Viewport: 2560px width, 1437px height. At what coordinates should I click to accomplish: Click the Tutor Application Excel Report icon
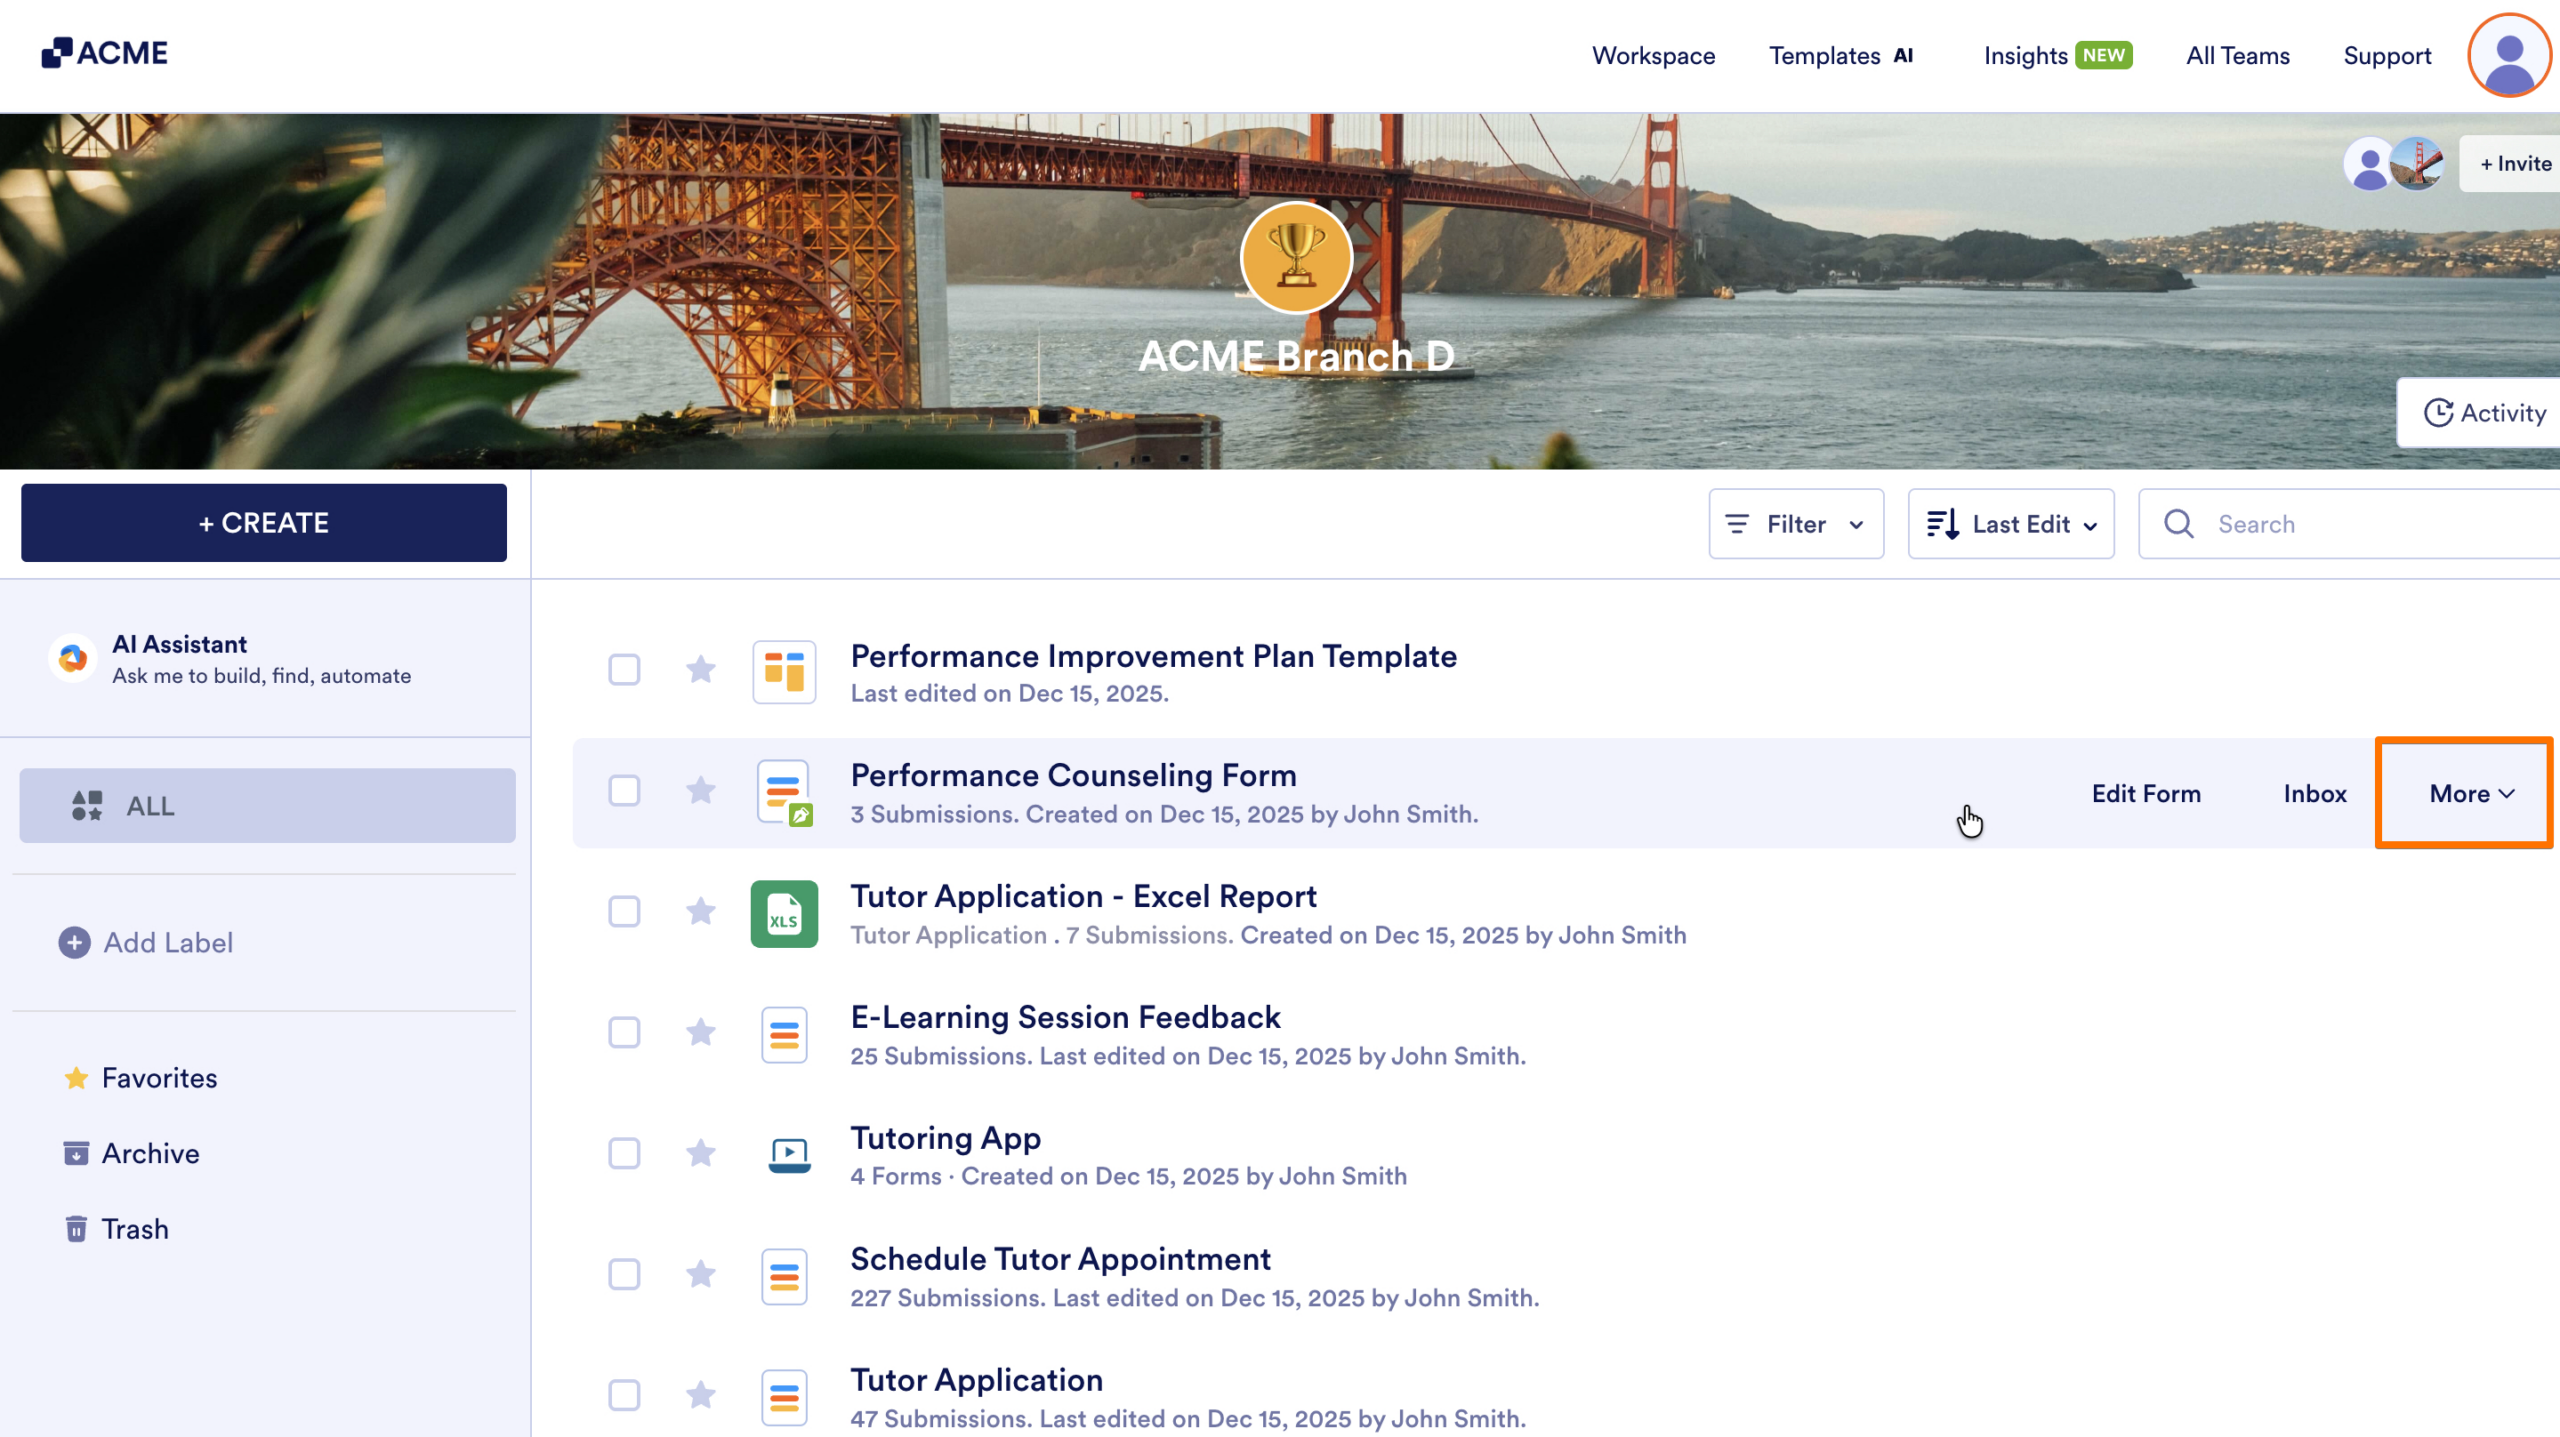[x=784, y=913]
